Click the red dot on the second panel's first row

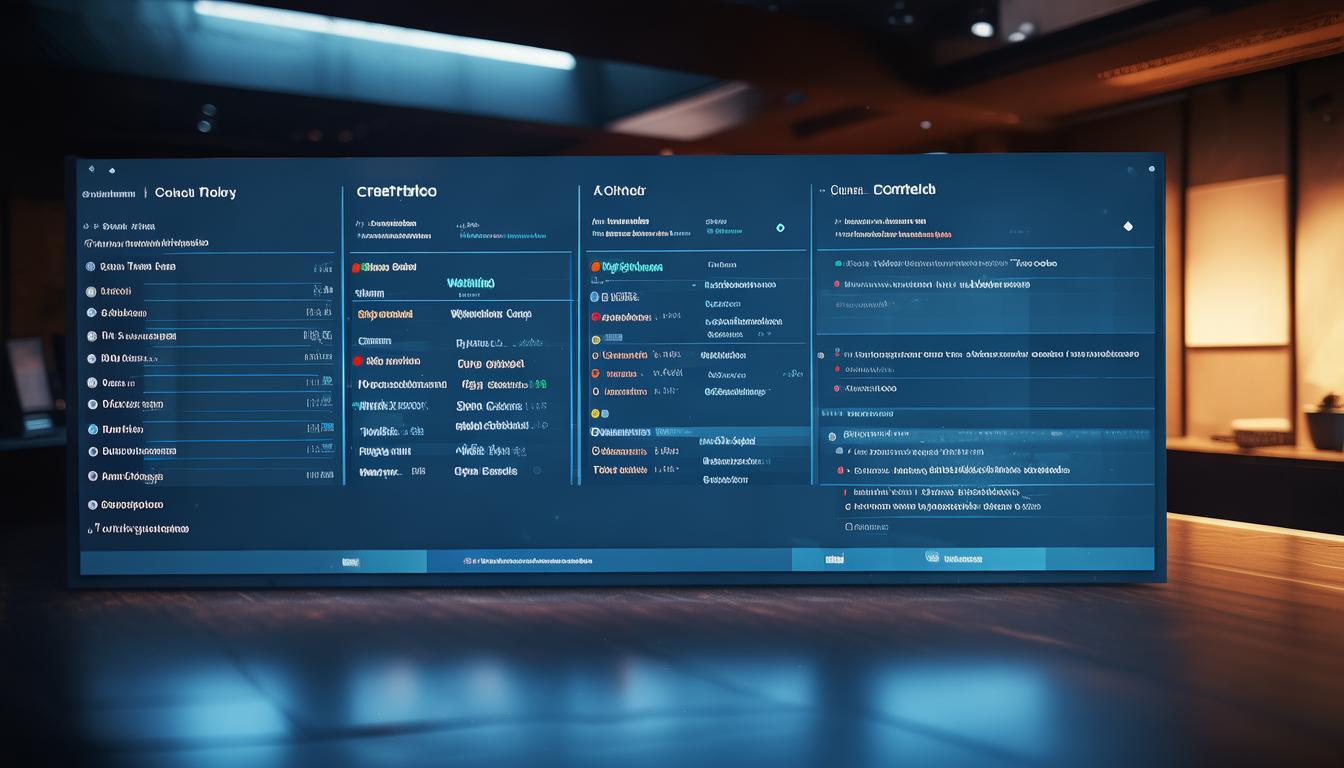355,267
